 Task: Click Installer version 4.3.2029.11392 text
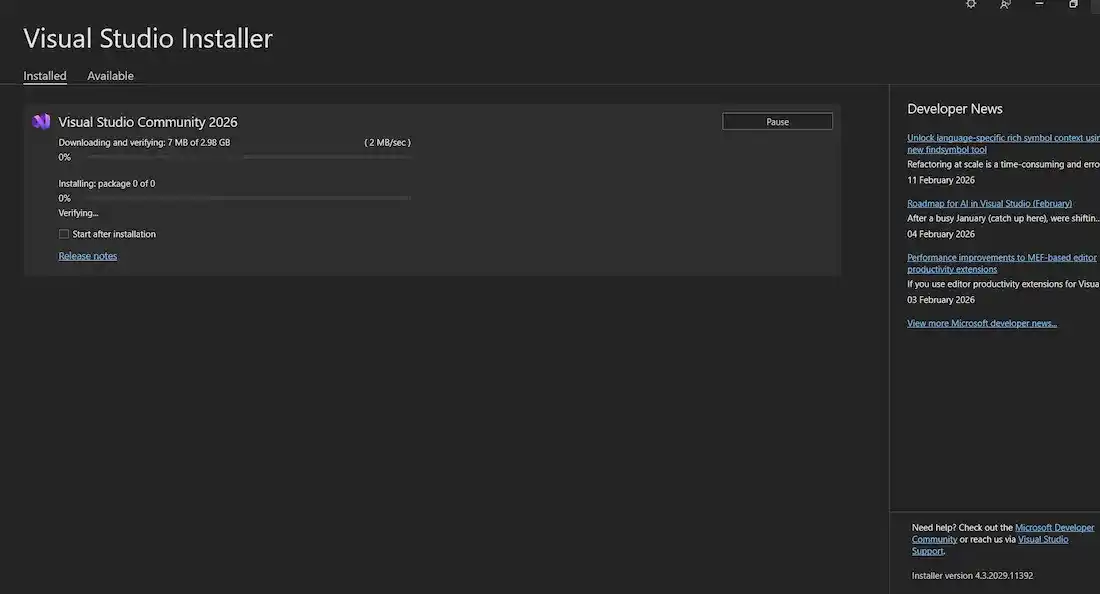(x=972, y=576)
